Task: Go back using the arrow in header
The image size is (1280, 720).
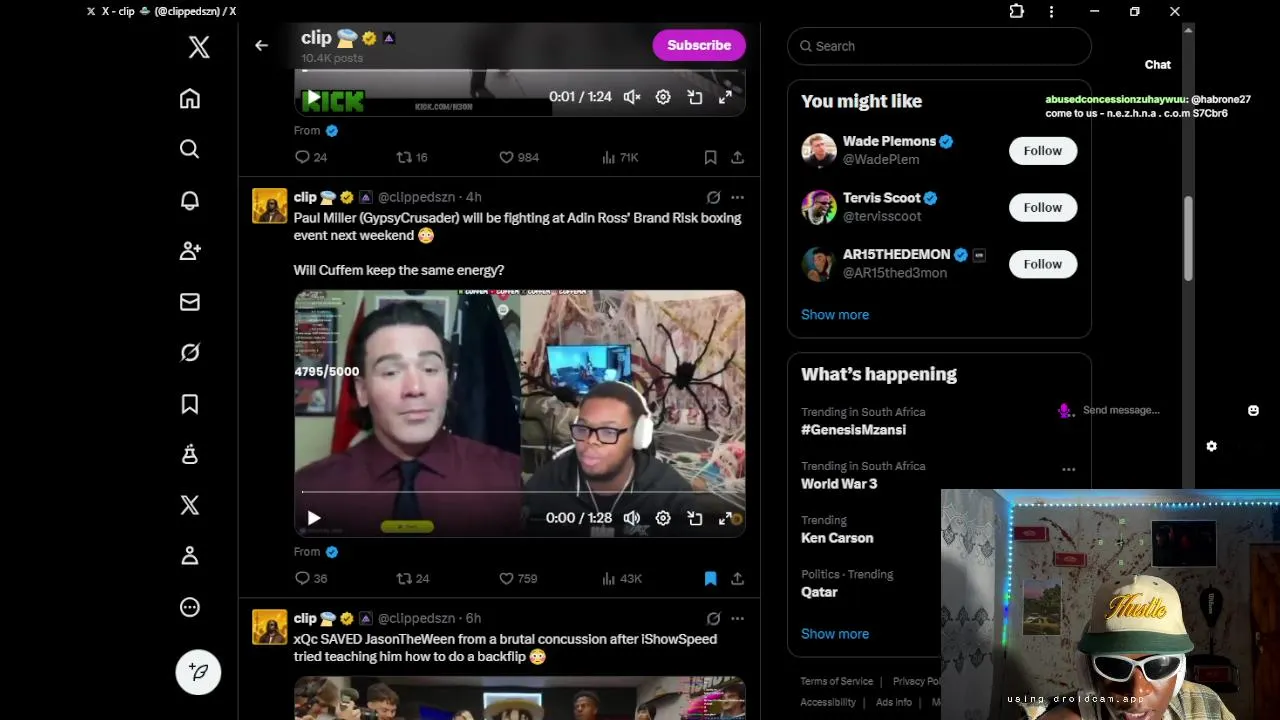Action: 261,45
